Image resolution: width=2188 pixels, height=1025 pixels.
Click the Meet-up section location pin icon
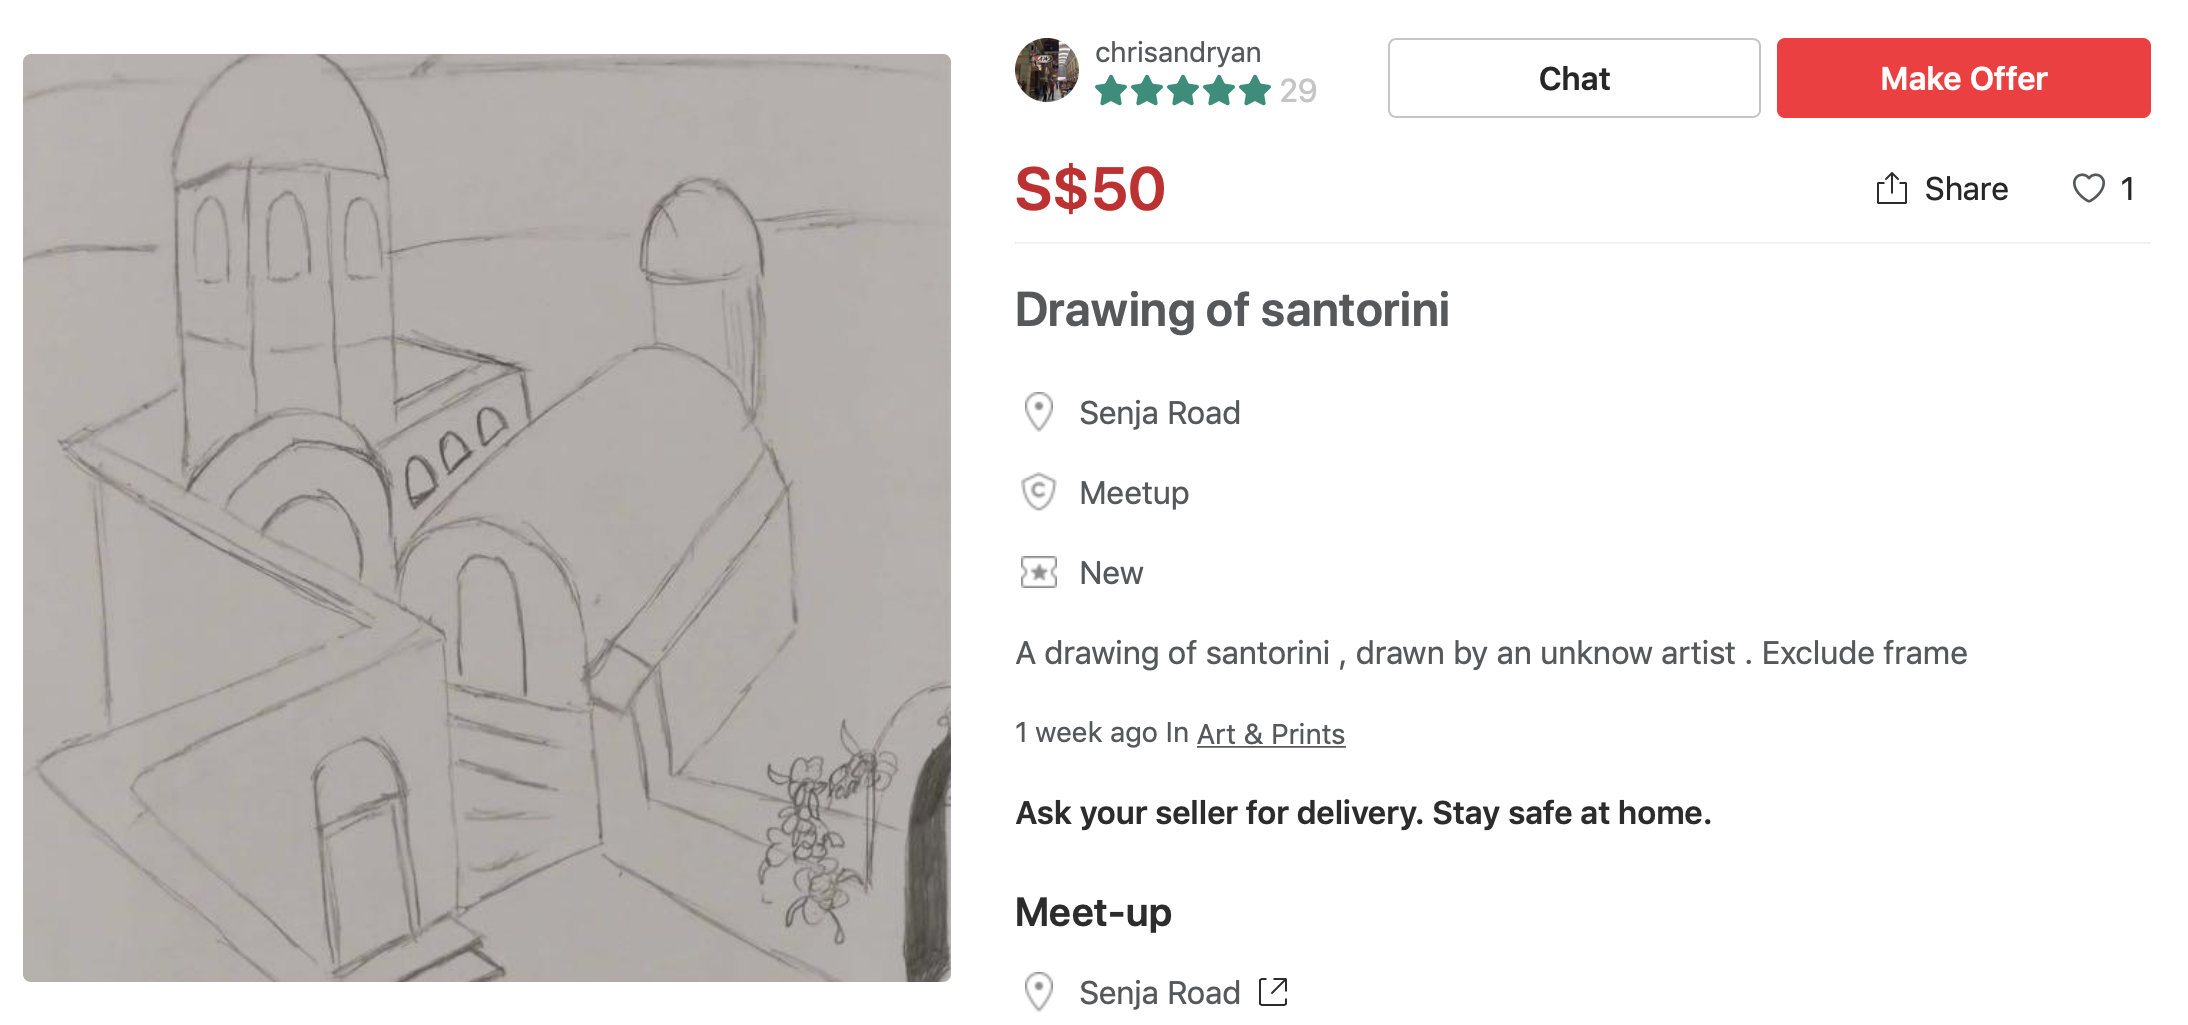[1039, 992]
